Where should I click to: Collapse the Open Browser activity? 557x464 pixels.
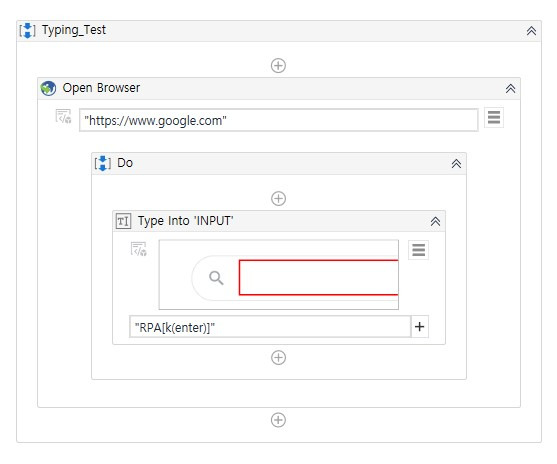point(510,88)
